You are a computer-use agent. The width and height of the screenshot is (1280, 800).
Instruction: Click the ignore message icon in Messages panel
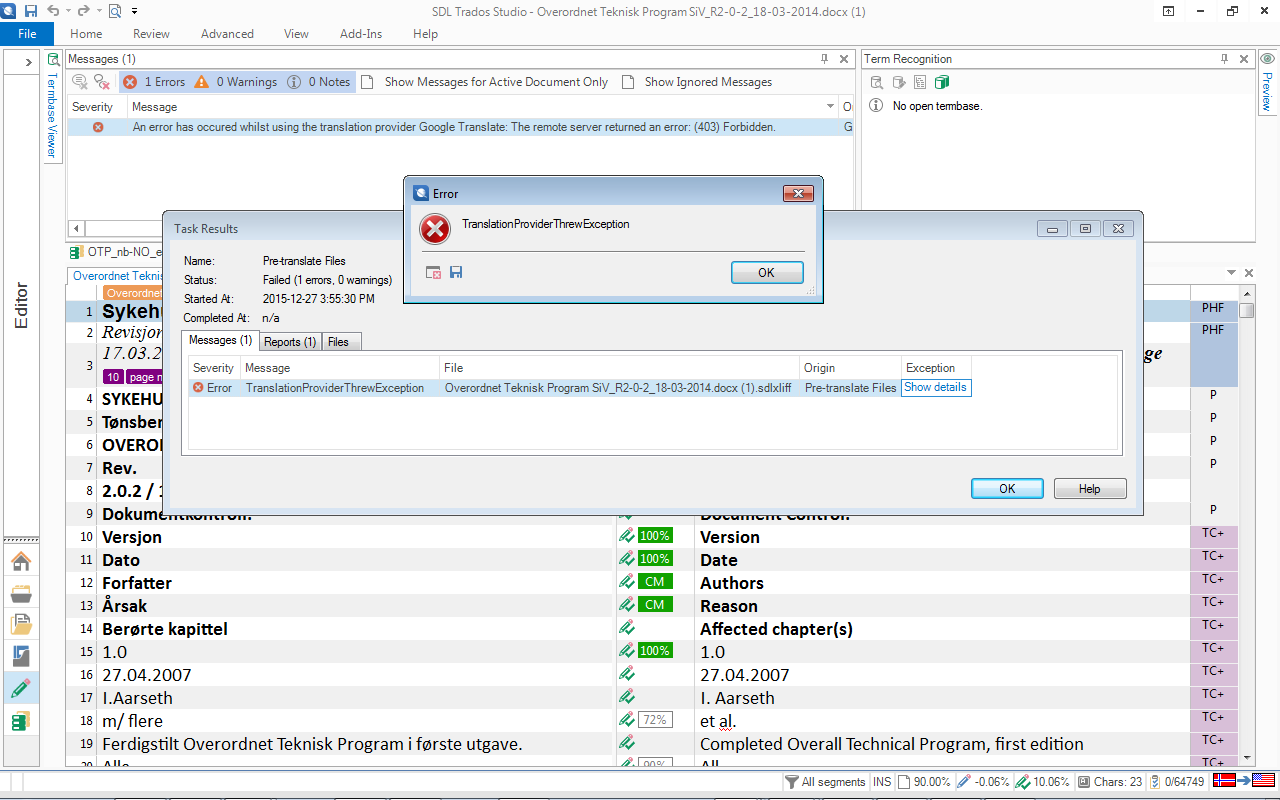pos(80,82)
